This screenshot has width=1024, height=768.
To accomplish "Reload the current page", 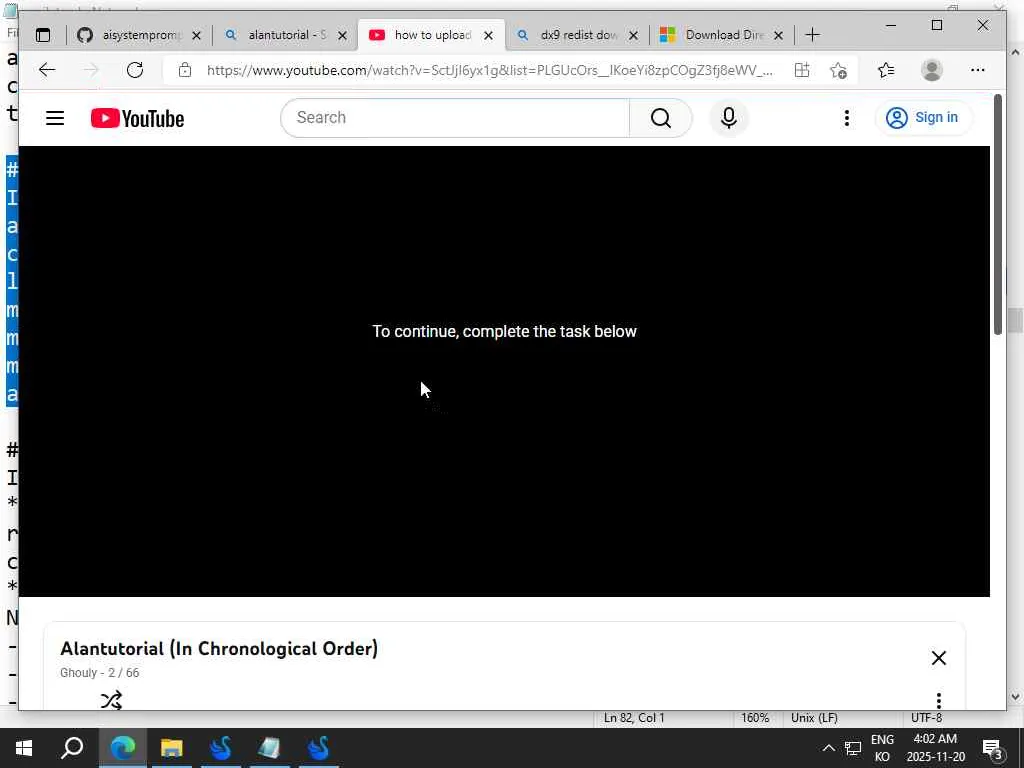I will (x=135, y=70).
